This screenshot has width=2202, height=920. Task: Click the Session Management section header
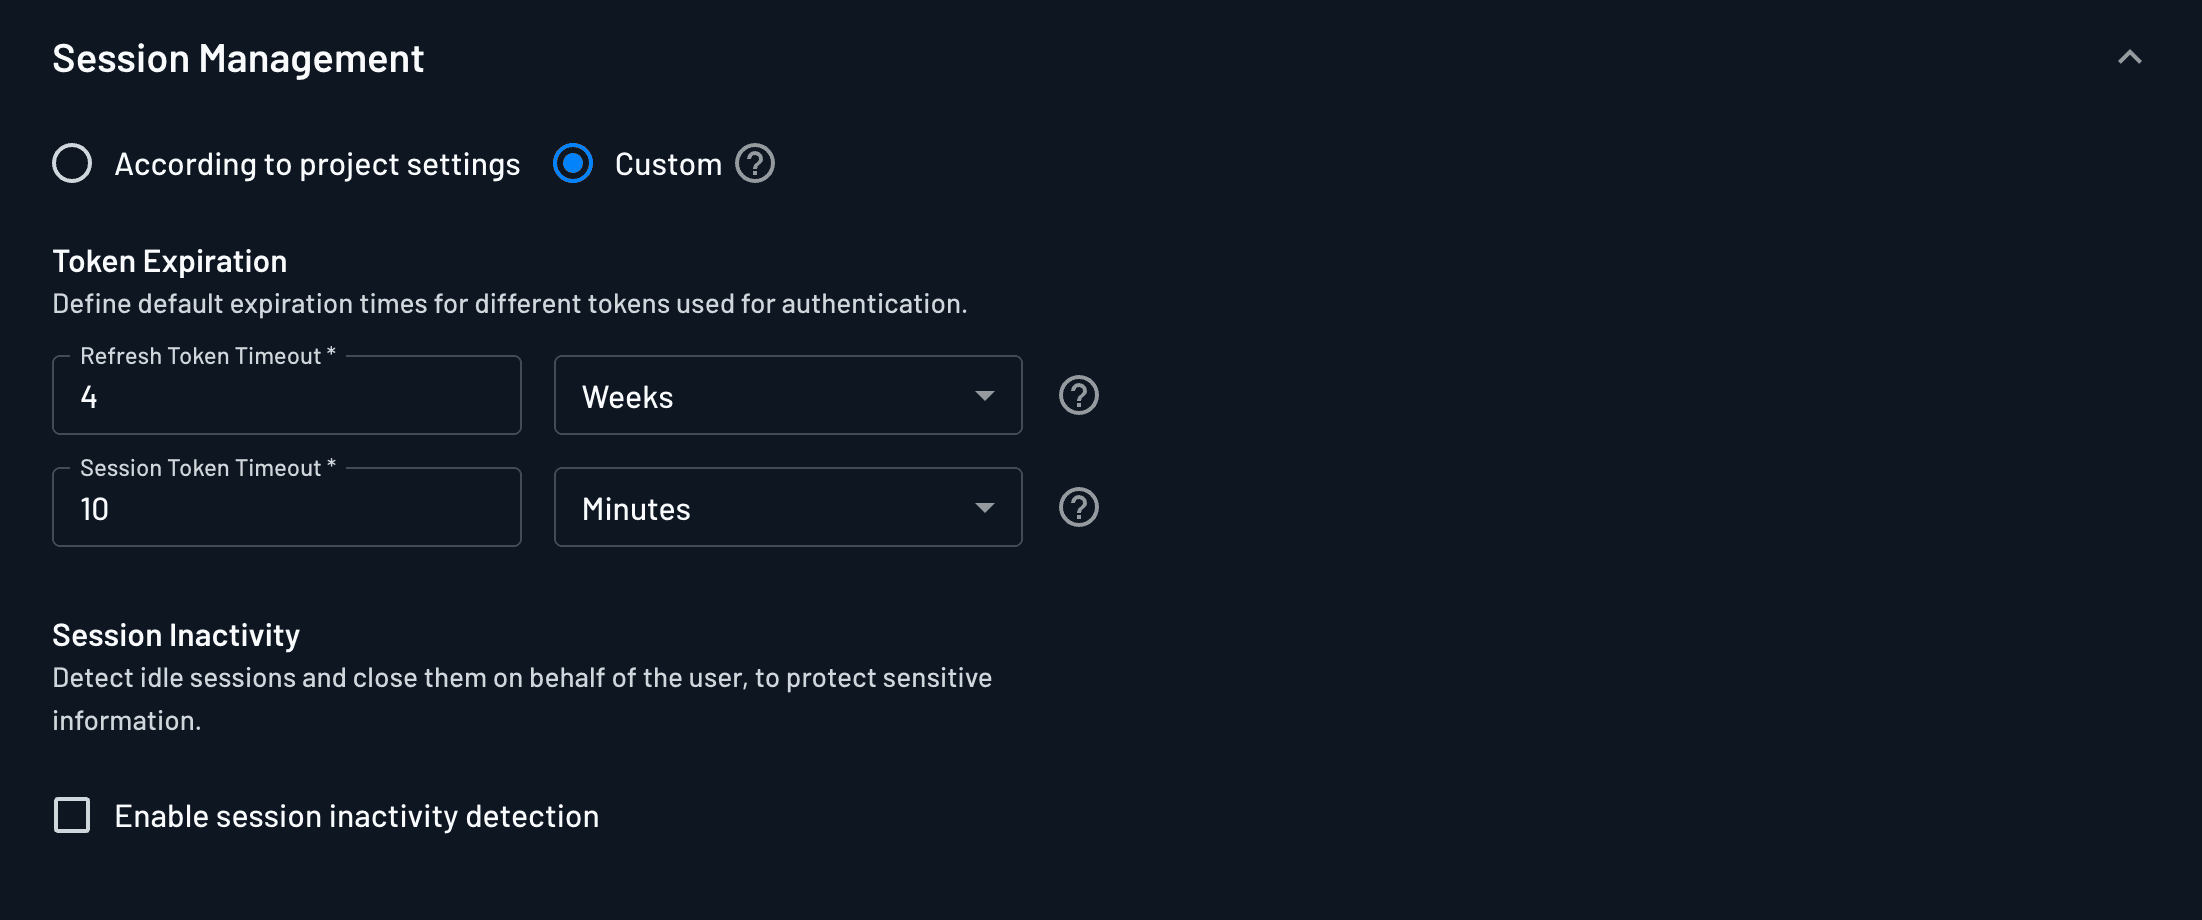click(x=238, y=58)
